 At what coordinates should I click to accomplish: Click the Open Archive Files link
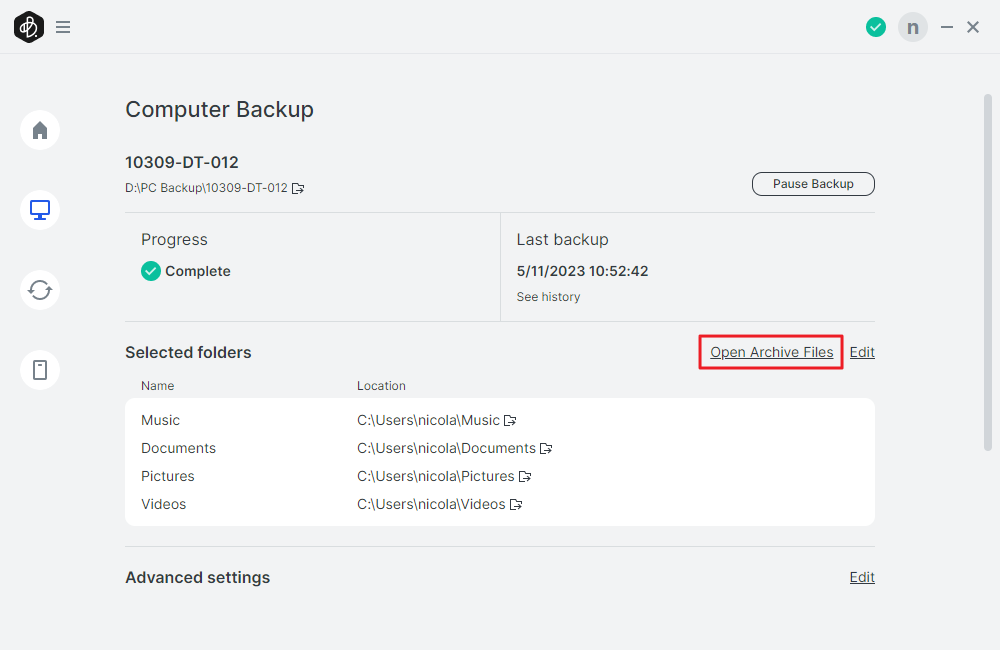tap(771, 352)
